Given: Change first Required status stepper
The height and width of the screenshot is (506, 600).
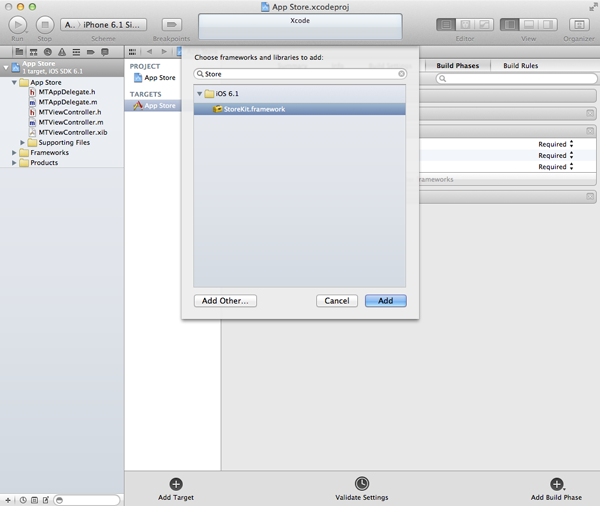Looking at the screenshot, I should point(571,144).
